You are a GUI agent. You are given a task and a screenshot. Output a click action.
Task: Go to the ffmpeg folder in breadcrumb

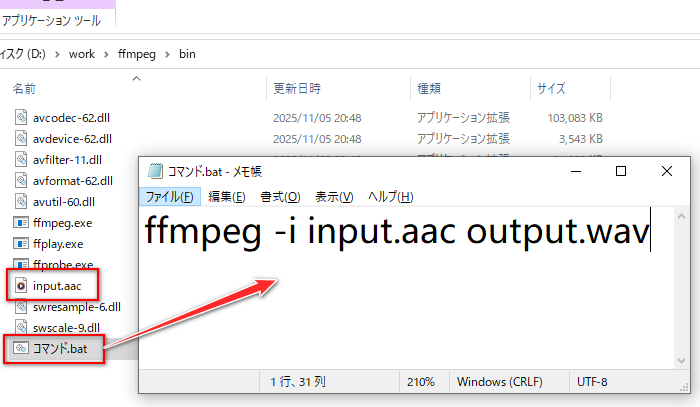click(x=137, y=54)
